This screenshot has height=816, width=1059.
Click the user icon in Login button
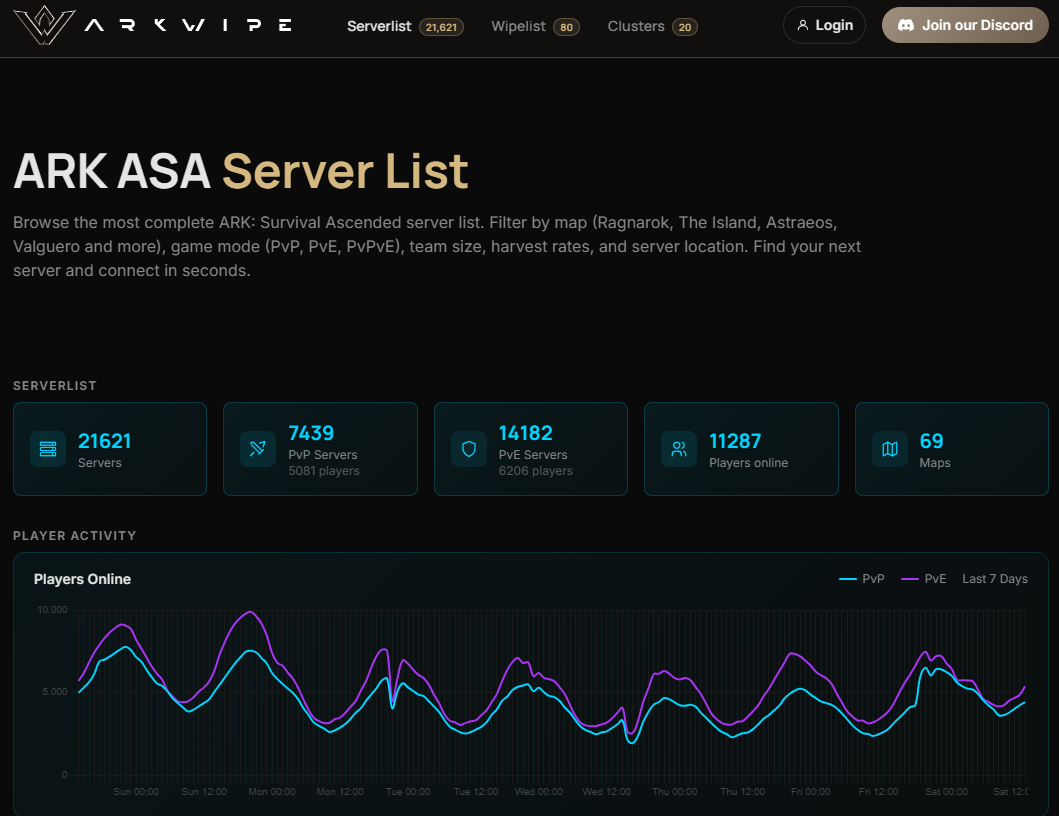tap(802, 25)
